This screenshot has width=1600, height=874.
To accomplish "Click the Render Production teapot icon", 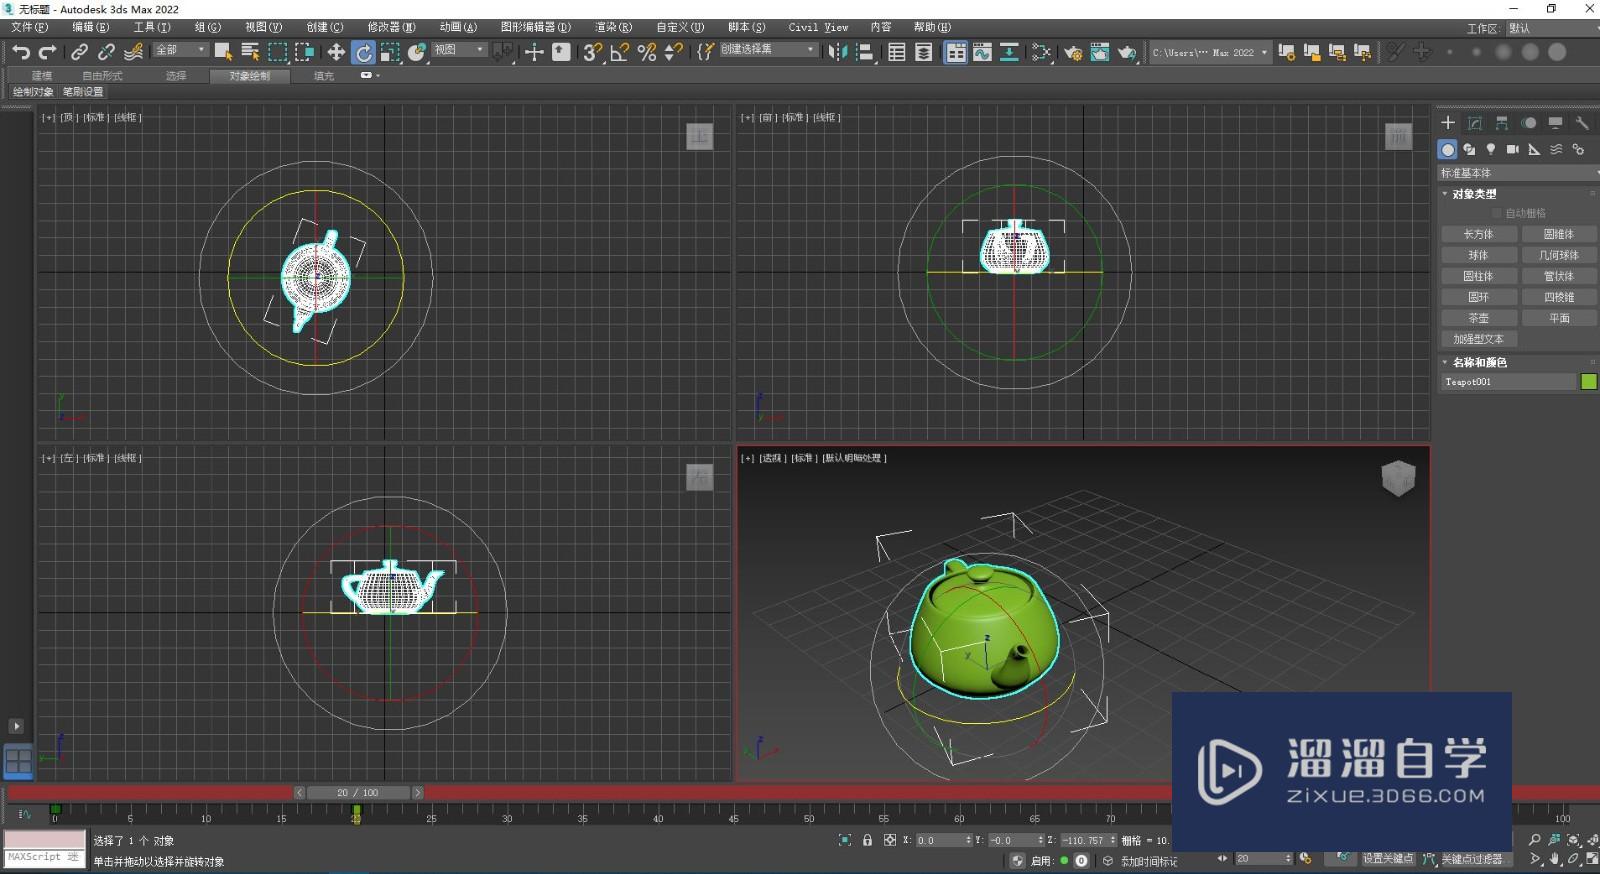I will pyautogui.click(x=1127, y=52).
